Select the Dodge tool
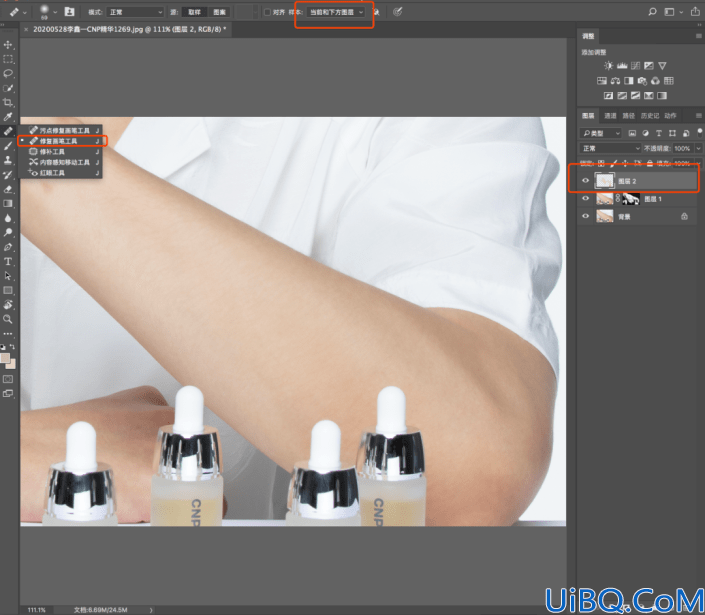 tap(8, 232)
